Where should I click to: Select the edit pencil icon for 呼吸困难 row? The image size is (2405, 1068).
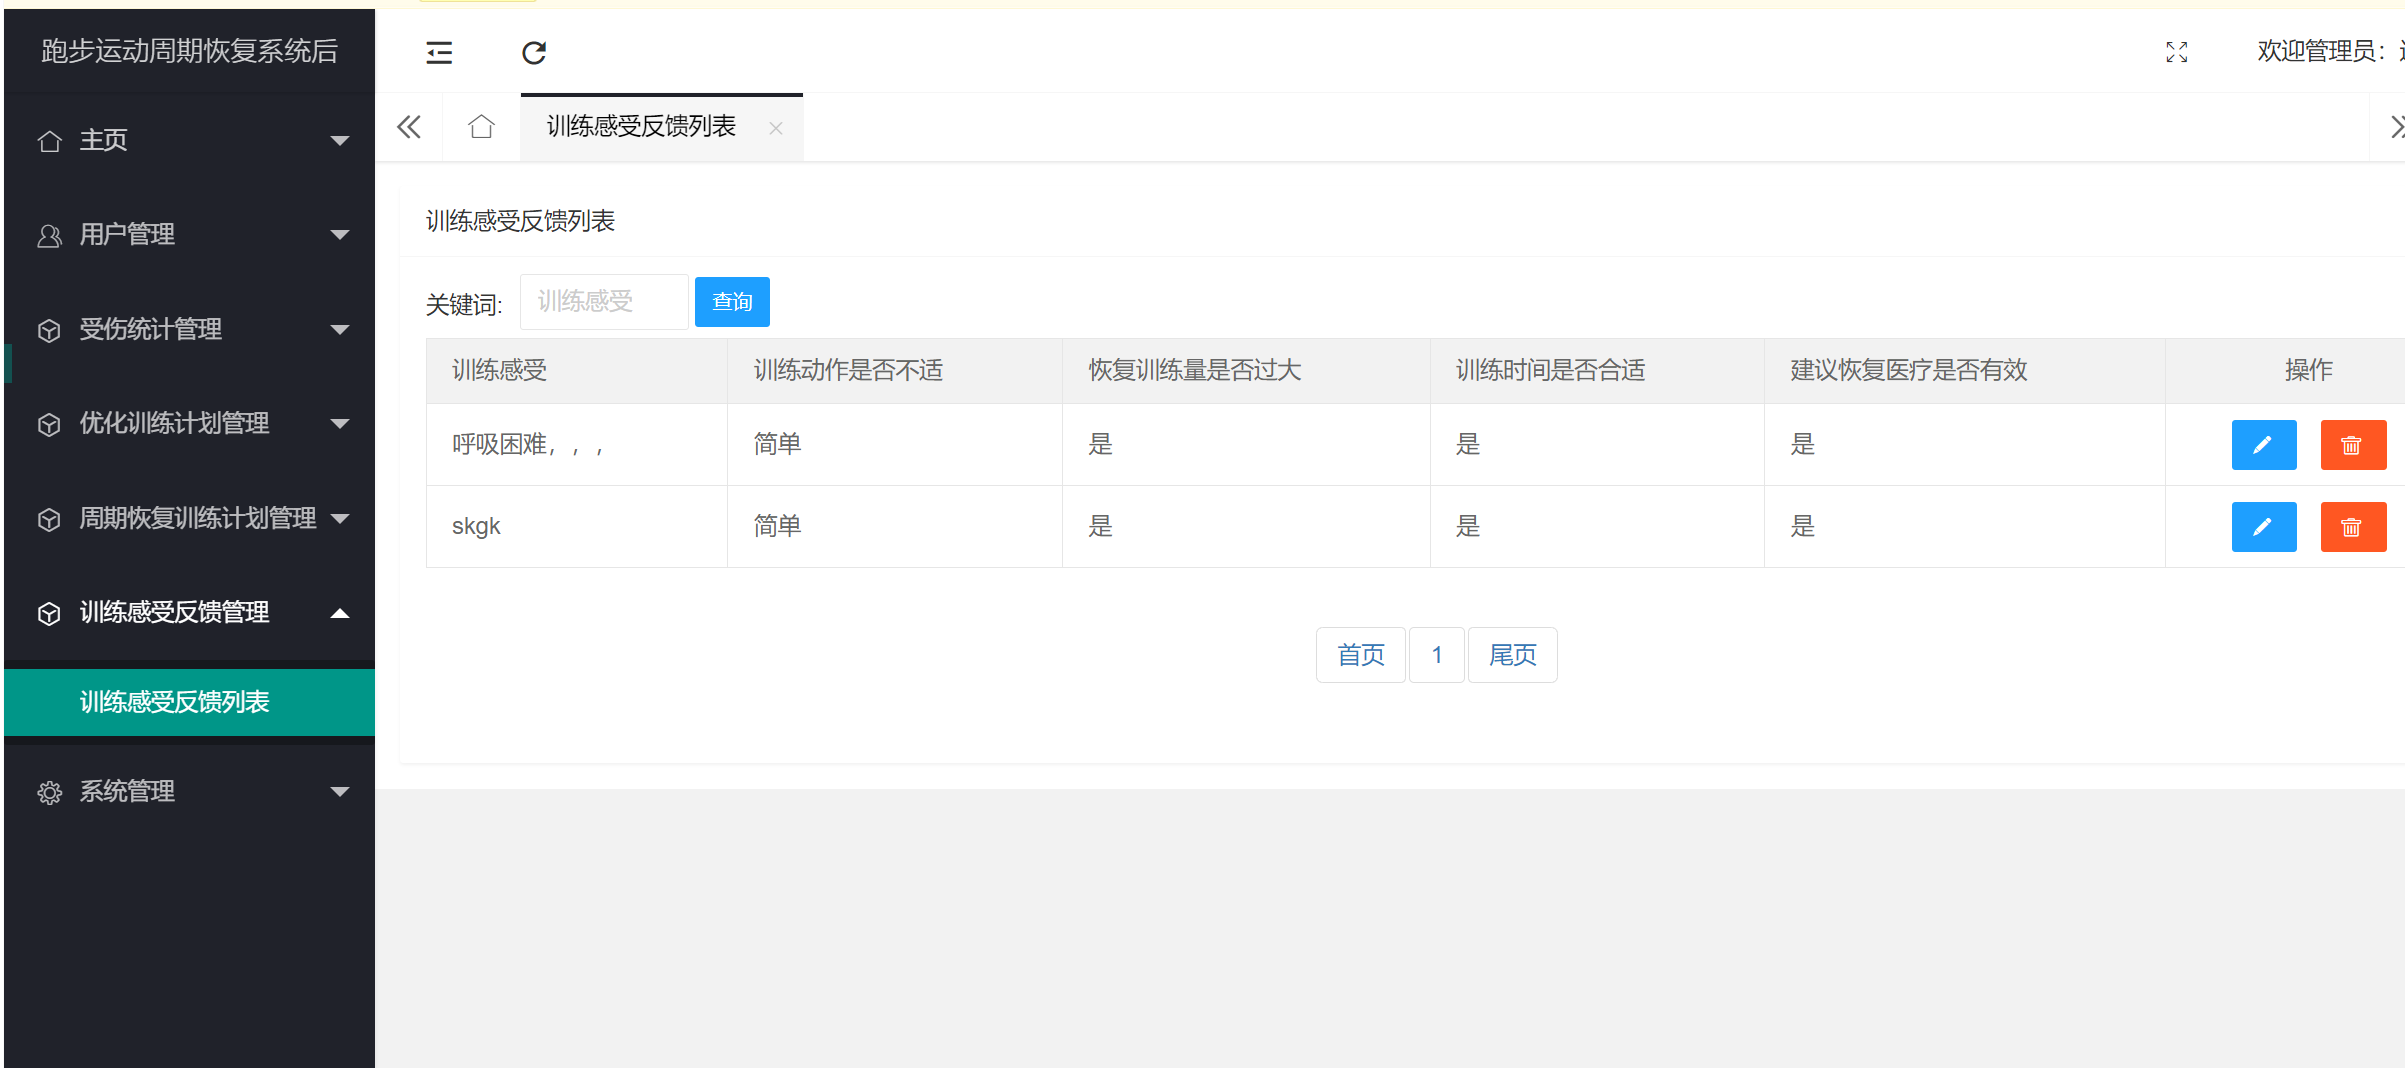pos(2264,445)
